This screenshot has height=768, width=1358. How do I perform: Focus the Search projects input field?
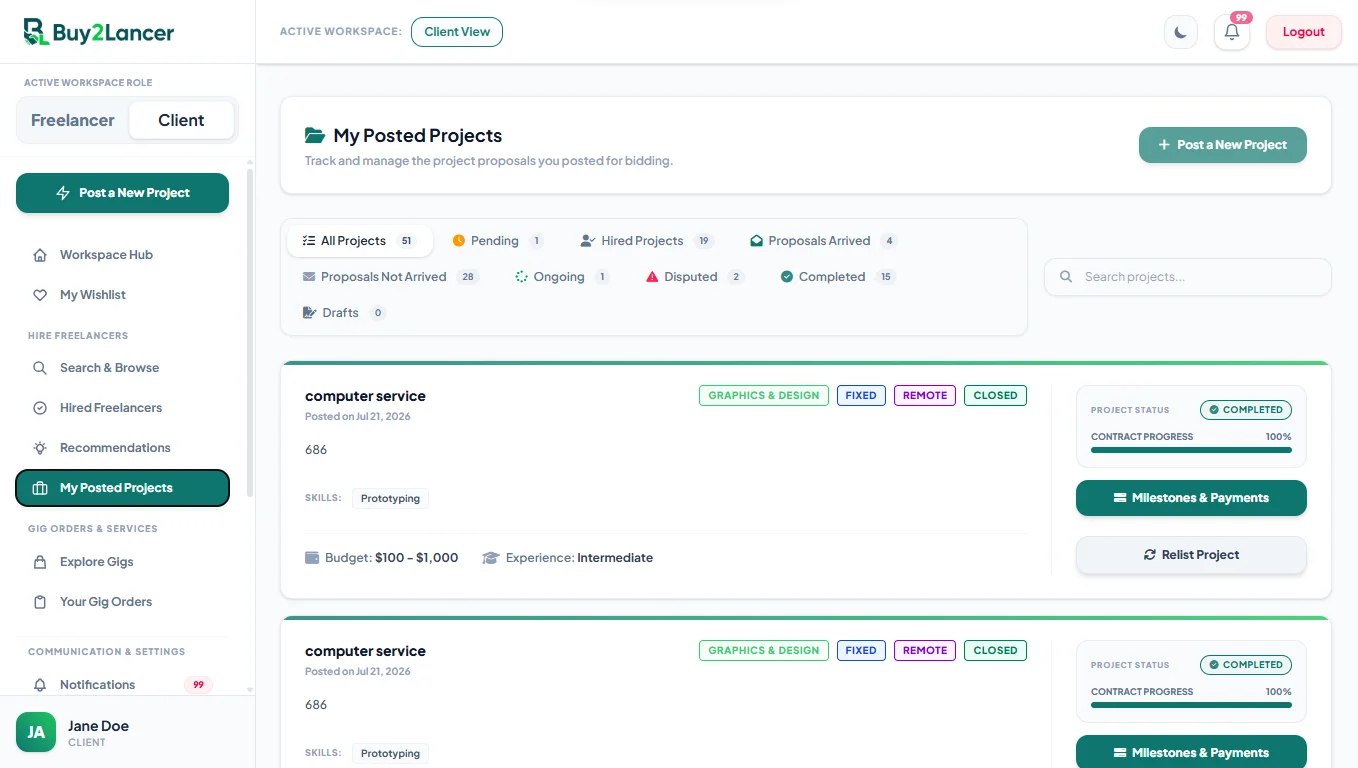[x=1188, y=277]
